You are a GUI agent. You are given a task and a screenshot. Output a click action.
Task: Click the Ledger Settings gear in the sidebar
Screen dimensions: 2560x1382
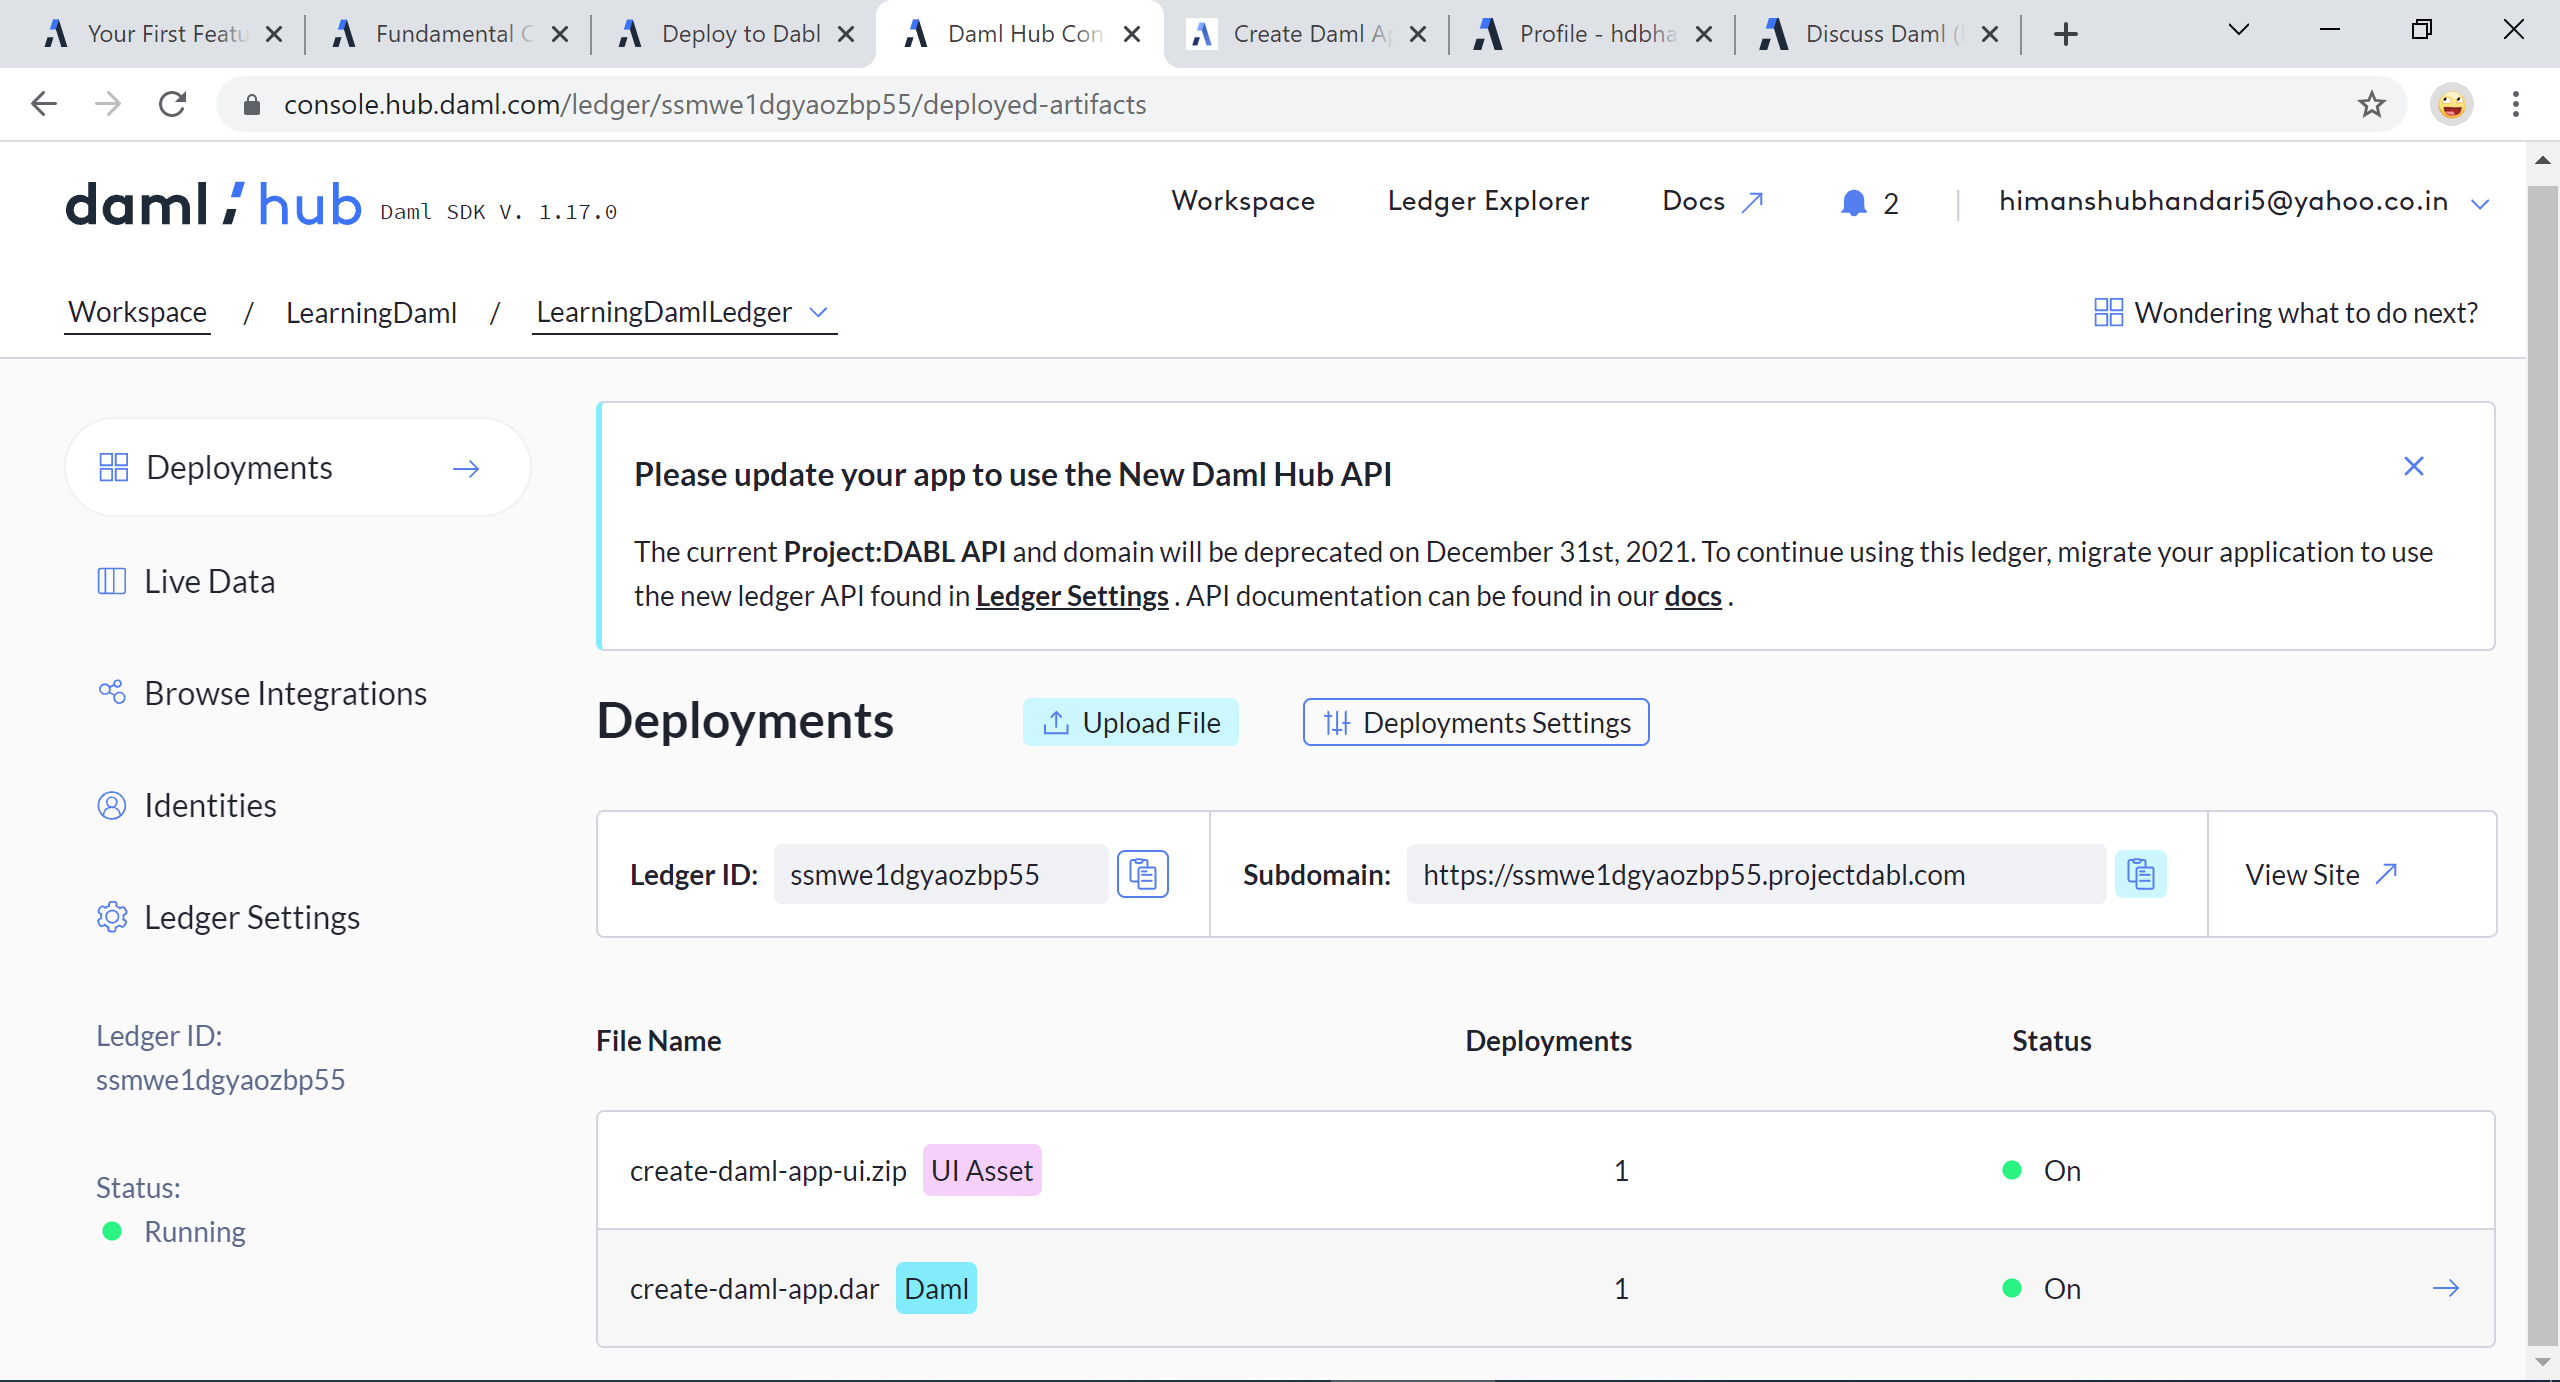(112, 917)
